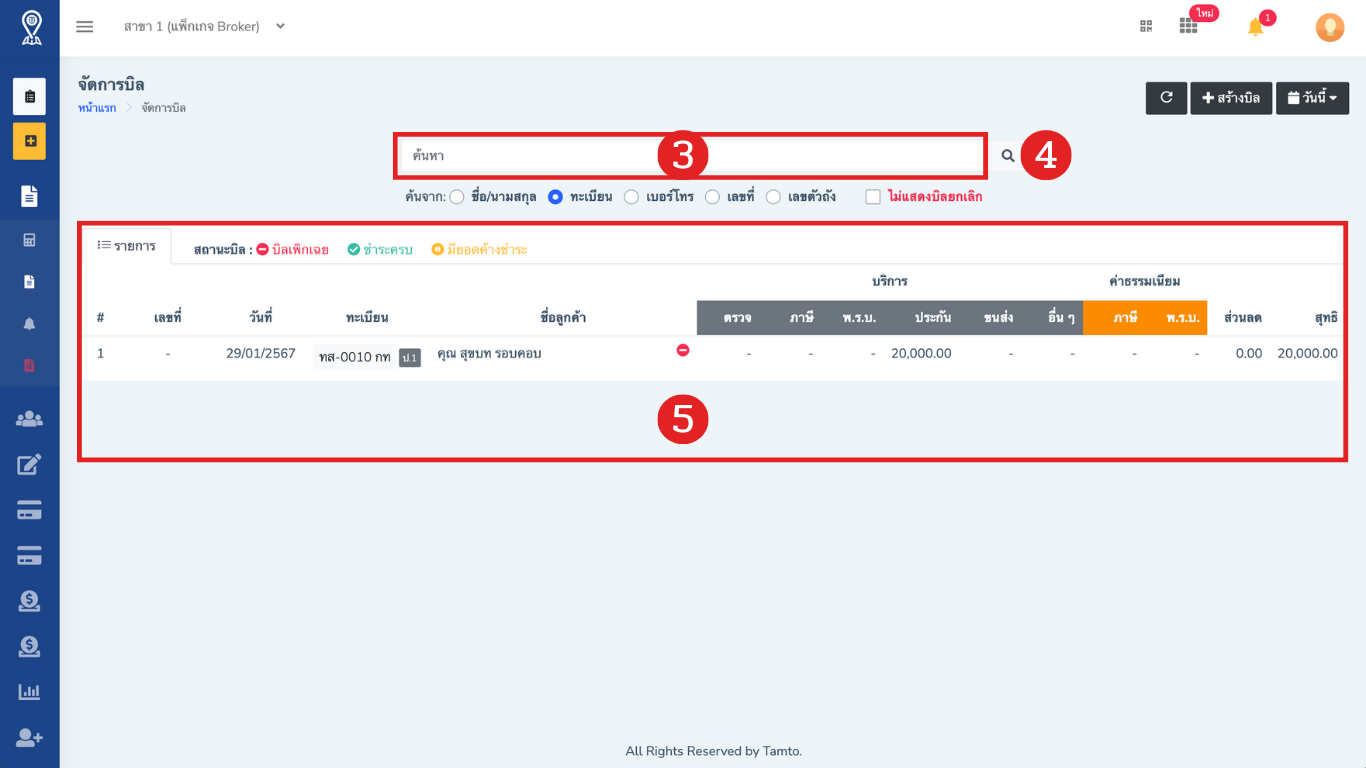Click the อื่น ๆ column header
Screen dimensions: 1366x768
(x=1061, y=318)
